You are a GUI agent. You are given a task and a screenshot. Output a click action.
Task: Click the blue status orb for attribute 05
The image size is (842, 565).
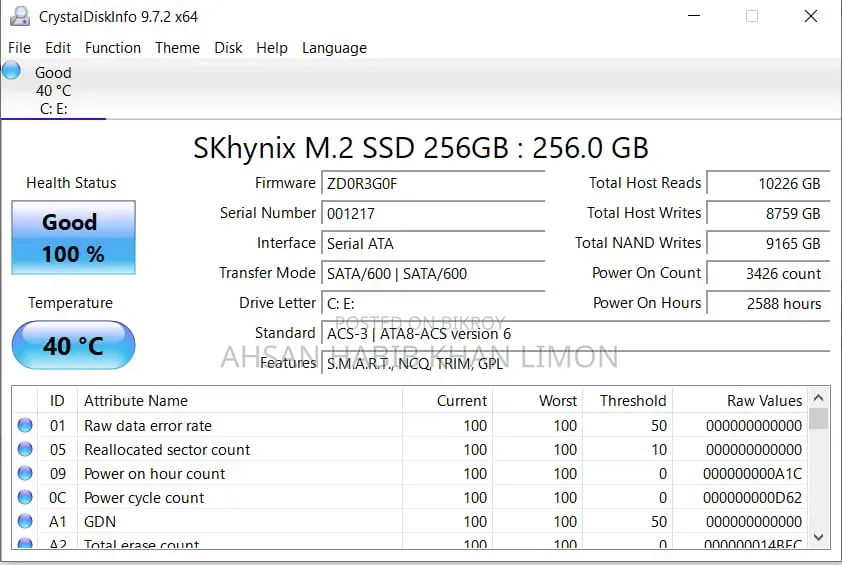pos(25,449)
